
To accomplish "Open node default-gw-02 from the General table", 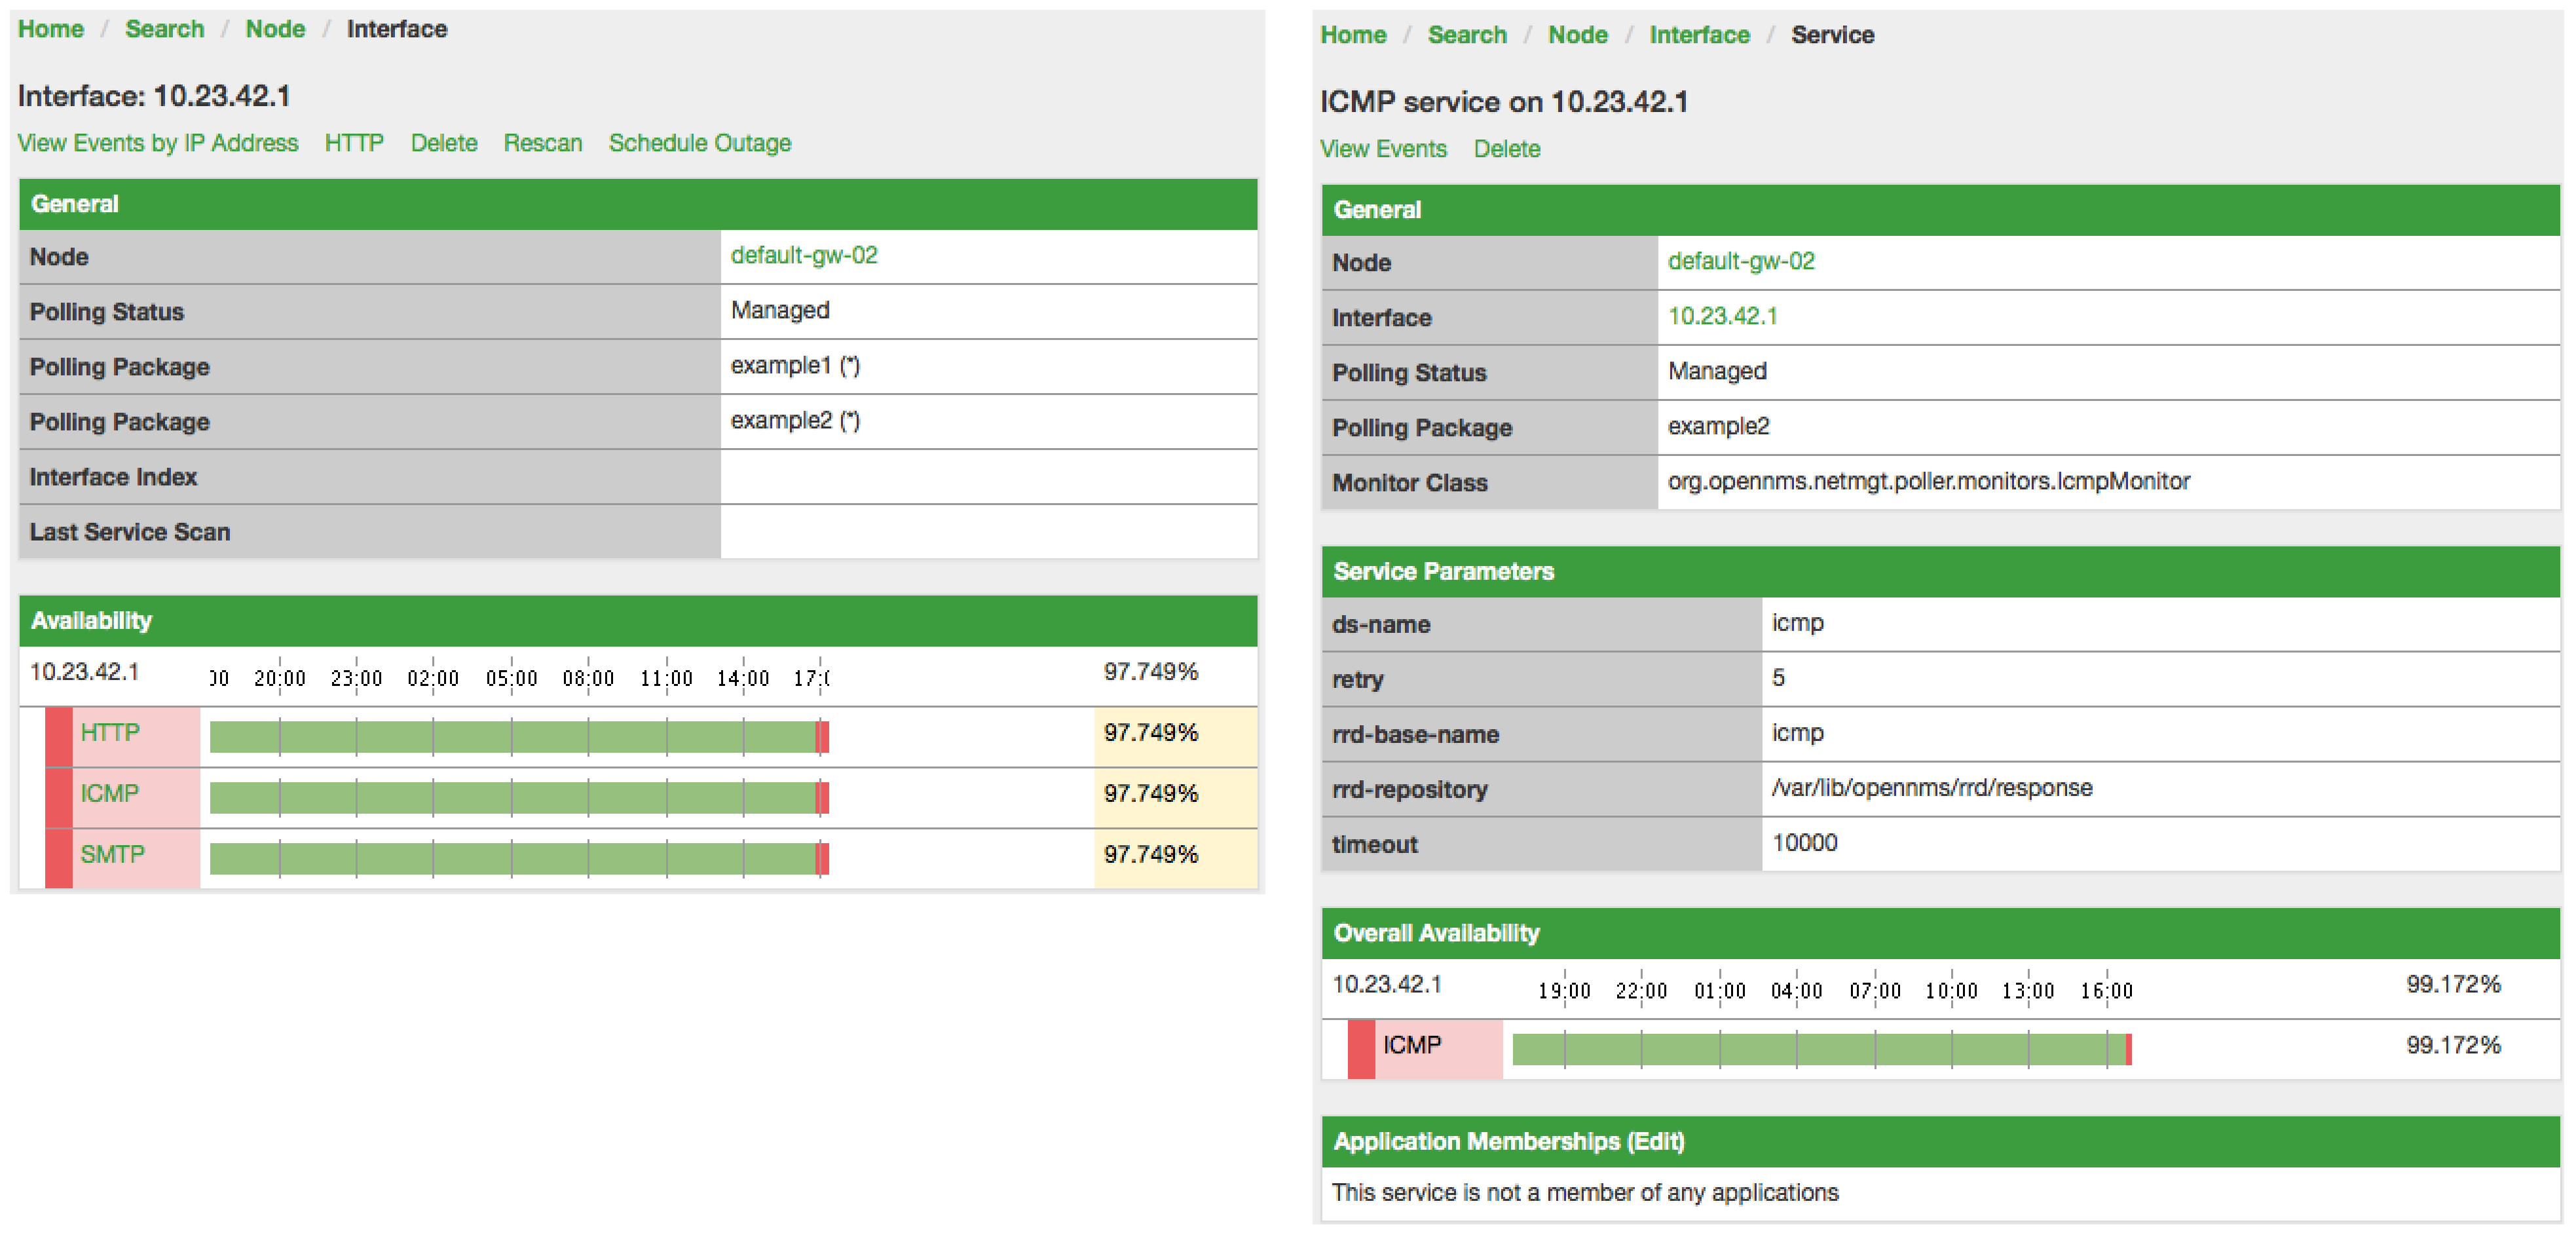I will tap(804, 255).
